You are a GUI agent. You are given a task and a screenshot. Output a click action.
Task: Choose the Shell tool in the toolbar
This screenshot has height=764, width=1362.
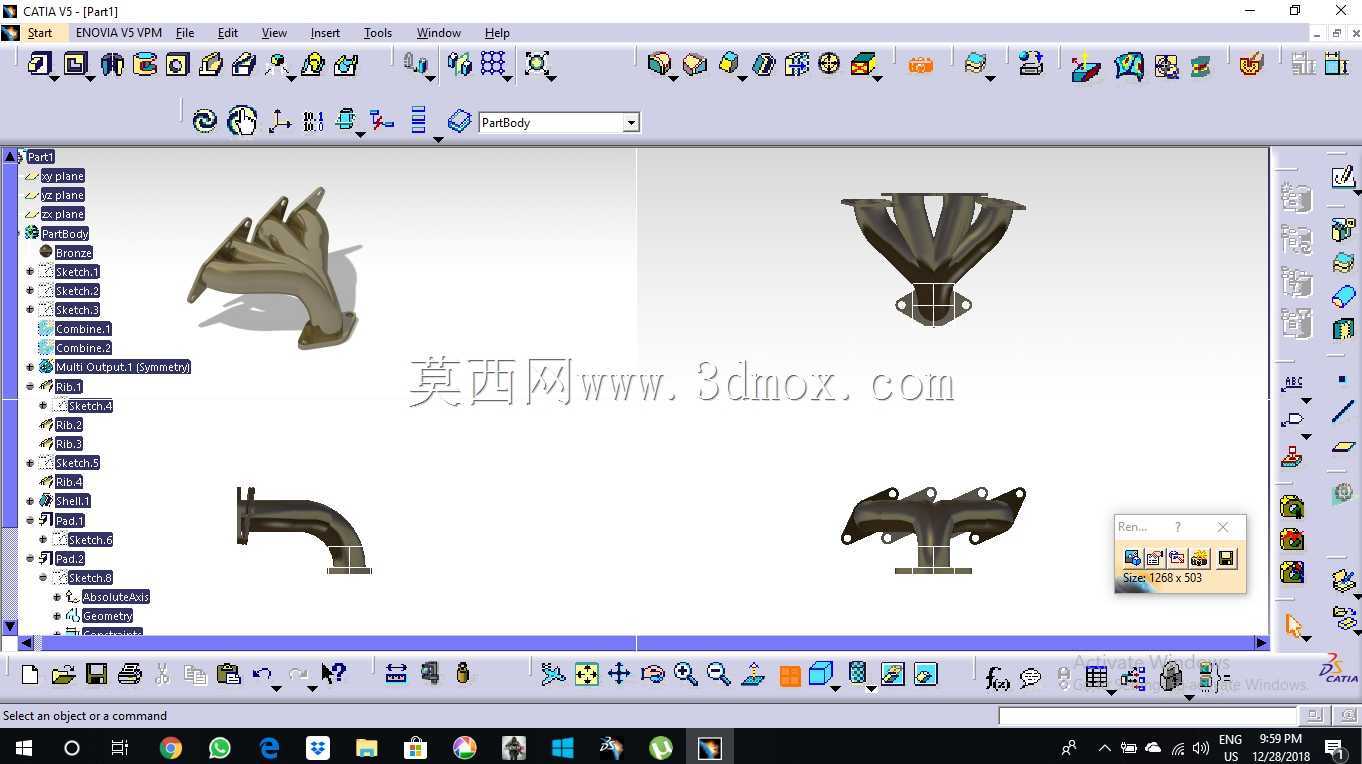click(x=763, y=65)
